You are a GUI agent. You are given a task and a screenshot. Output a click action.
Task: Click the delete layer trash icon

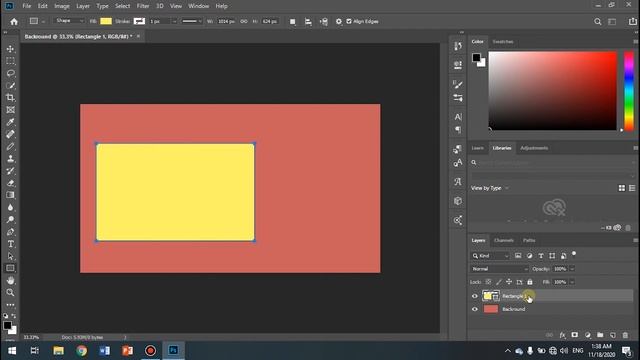[625, 335]
